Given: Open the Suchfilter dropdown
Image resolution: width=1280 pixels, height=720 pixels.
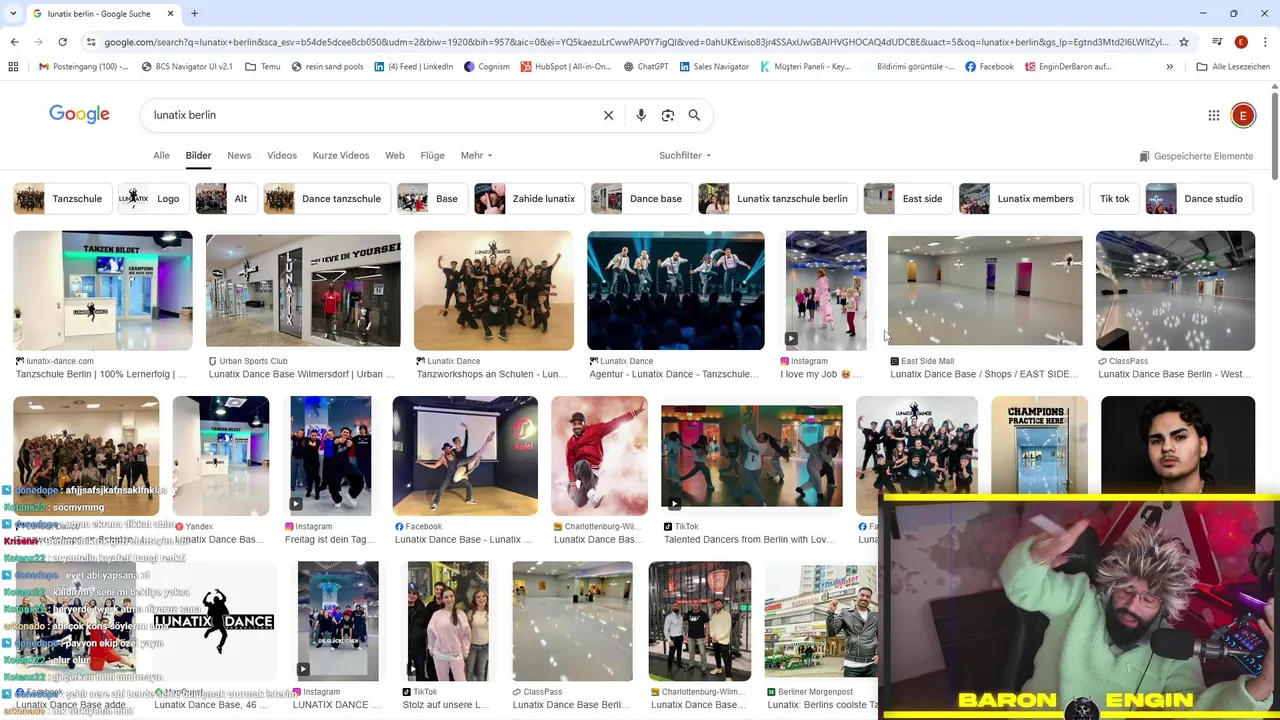Looking at the screenshot, I should pyautogui.click(x=685, y=156).
